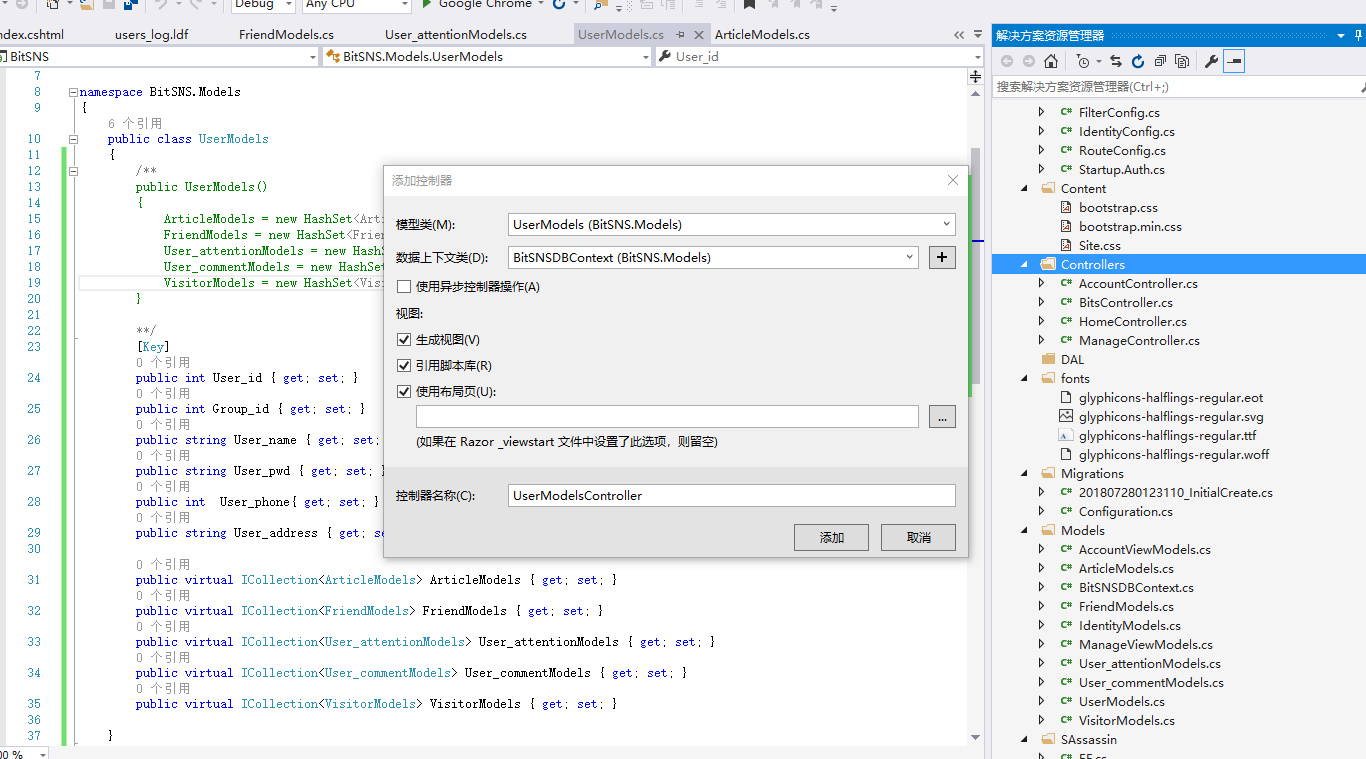The width and height of the screenshot is (1366, 759).
Task: Click the Forward arrow in Solution Explorer toolbar
Action: coord(1029,61)
